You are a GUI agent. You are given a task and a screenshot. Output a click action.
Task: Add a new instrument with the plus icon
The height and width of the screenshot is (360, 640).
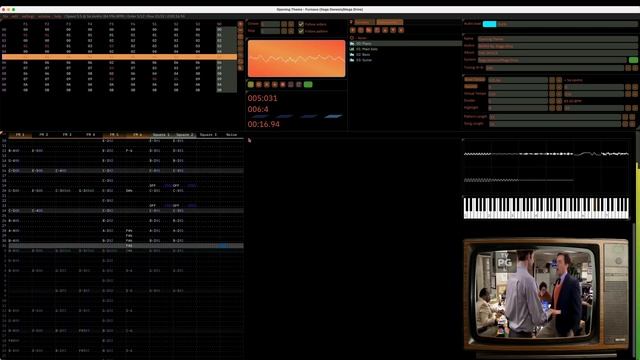tap(353, 30)
